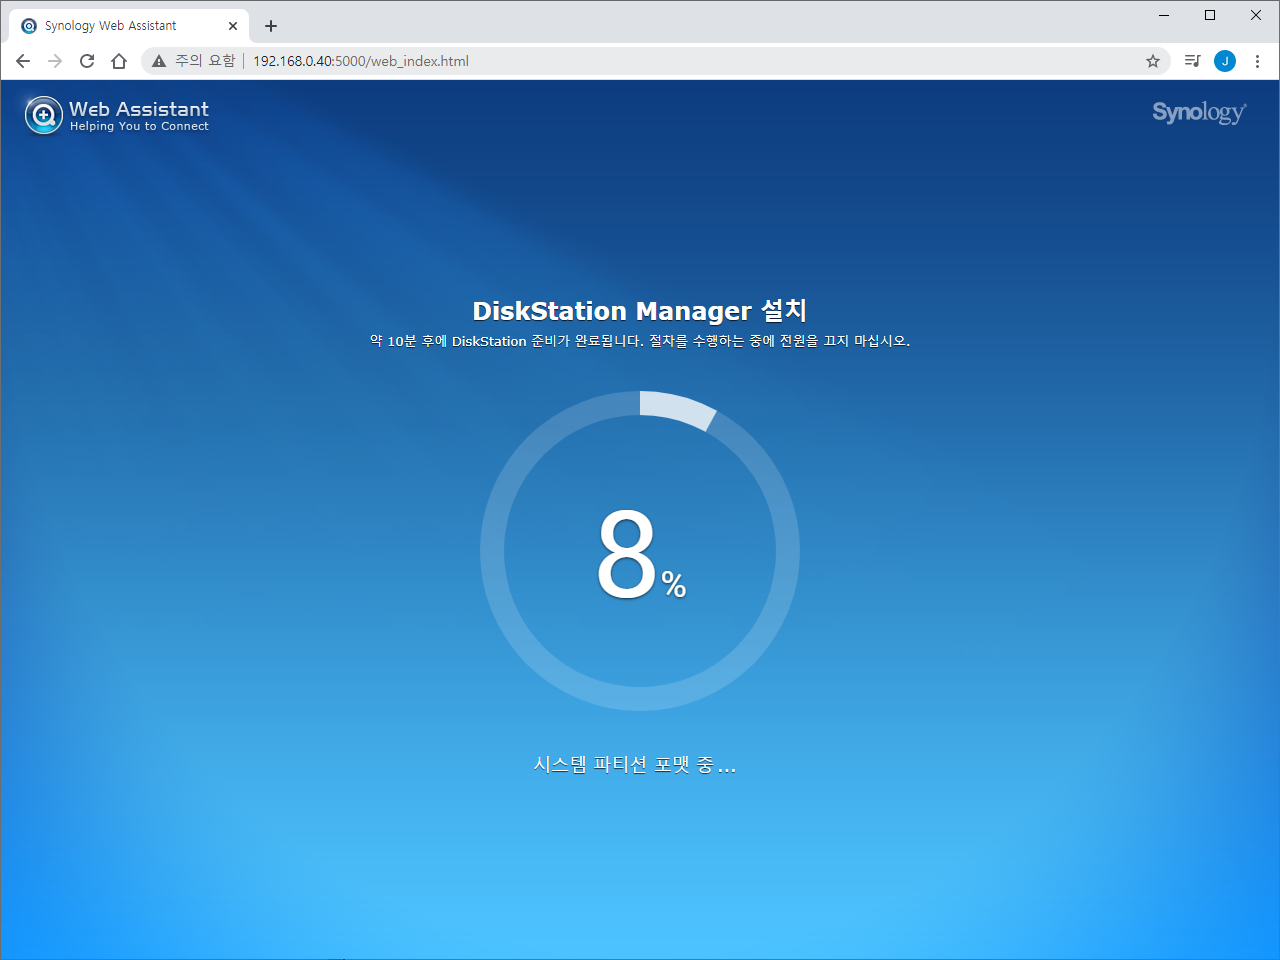Open the Chrome three-dot menu

point(1257,61)
